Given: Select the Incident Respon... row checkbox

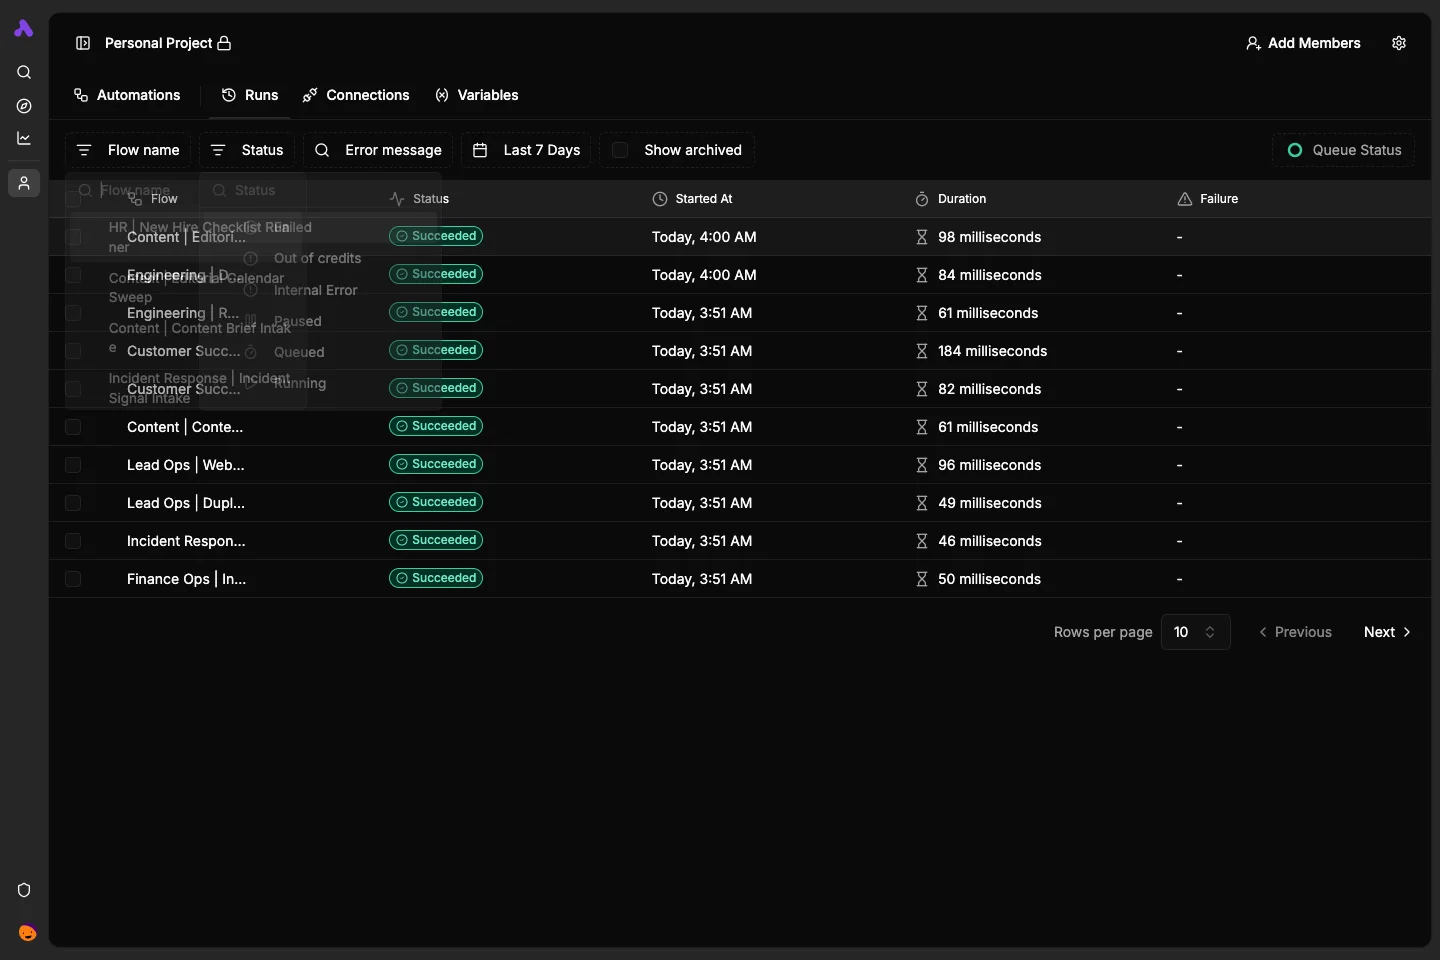Looking at the screenshot, I should tap(73, 541).
